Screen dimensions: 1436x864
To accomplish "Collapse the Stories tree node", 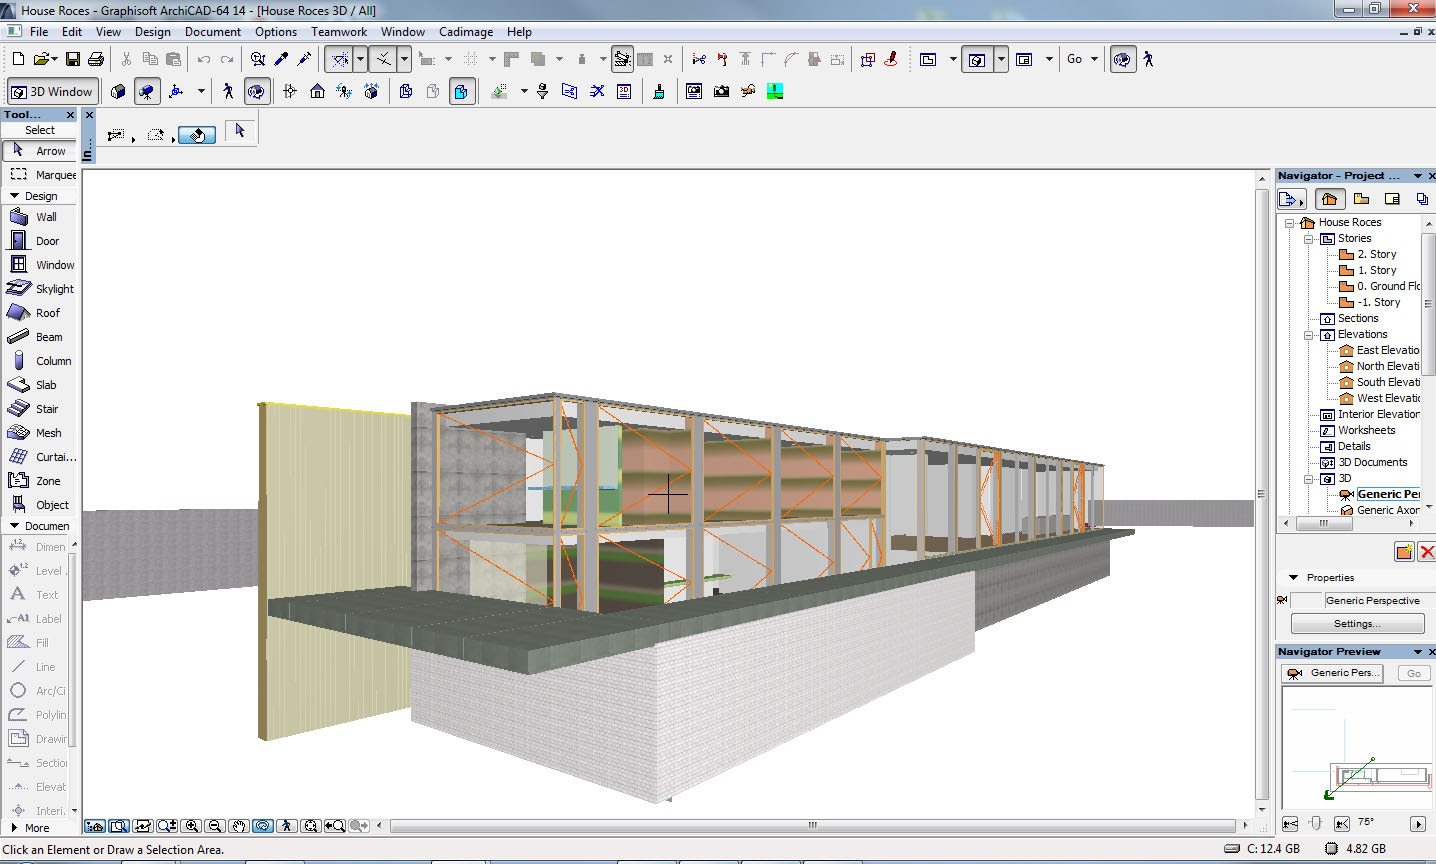I will click(x=1308, y=239).
